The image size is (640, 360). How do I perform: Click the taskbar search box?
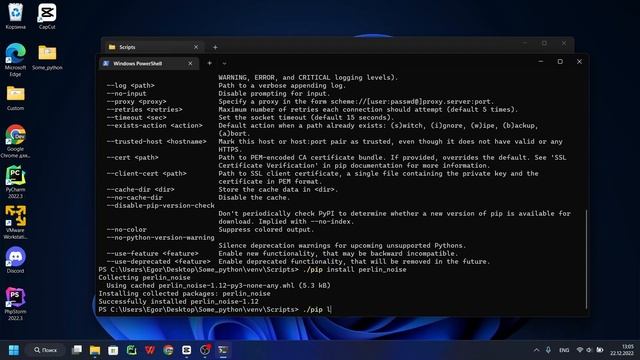[46, 350]
